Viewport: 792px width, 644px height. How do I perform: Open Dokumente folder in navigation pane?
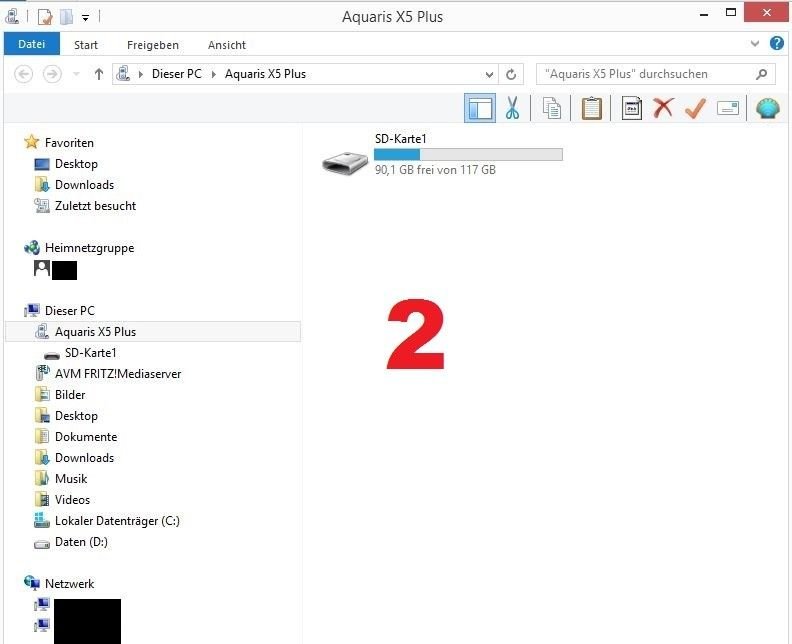pyautogui.click(x=86, y=437)
